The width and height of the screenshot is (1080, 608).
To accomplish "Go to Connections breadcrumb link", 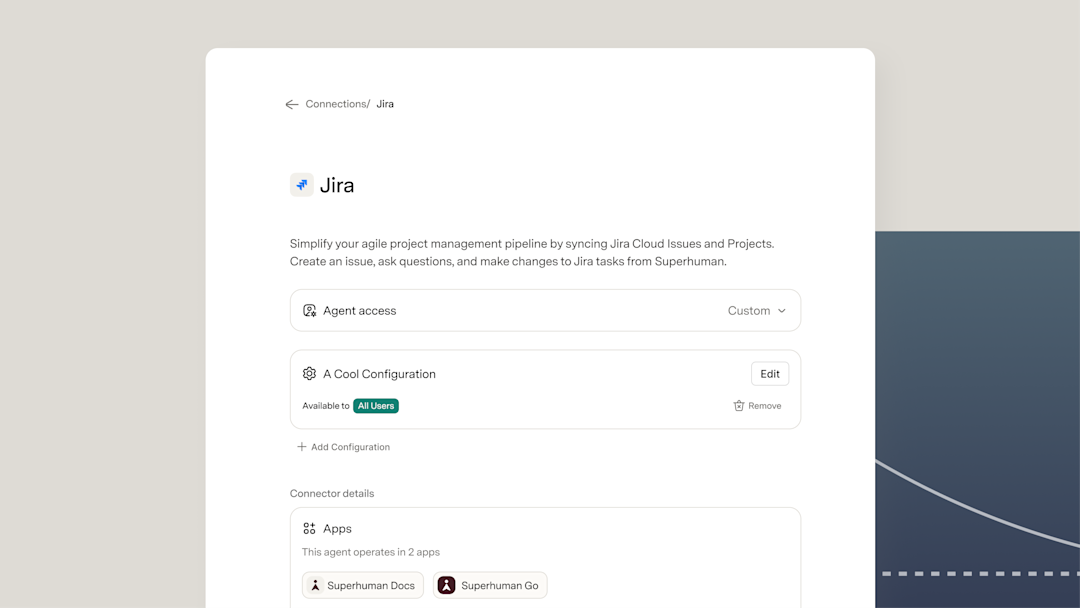I will coord(335,104).
